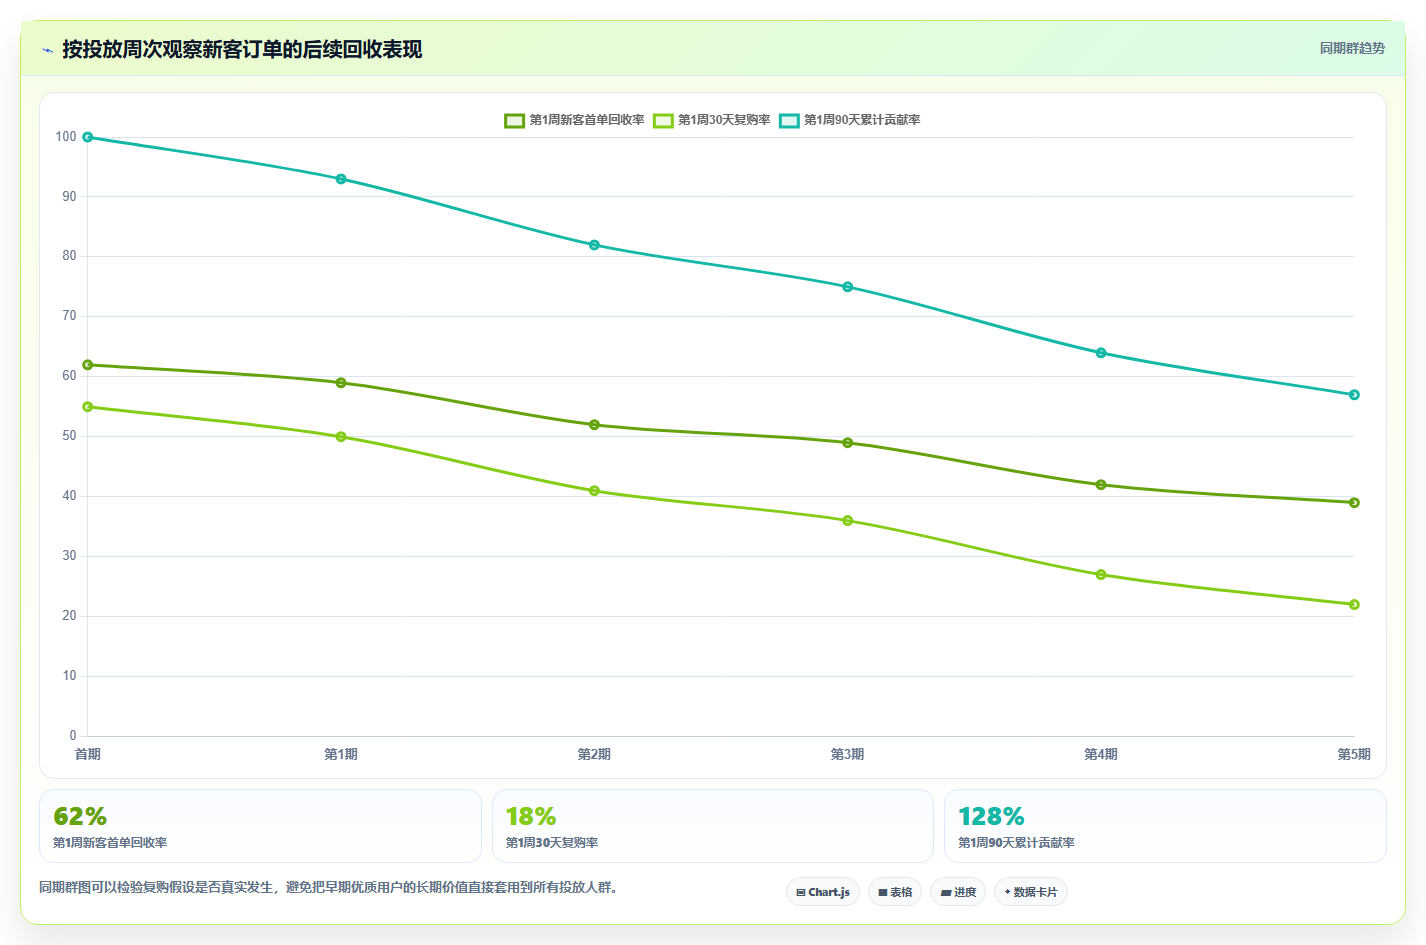The width and height of the screenshot is (1426, 945).
Task: Click the 同期群趋势 badge in the header
Action: pyautogui.click(x=1352, y=48)
